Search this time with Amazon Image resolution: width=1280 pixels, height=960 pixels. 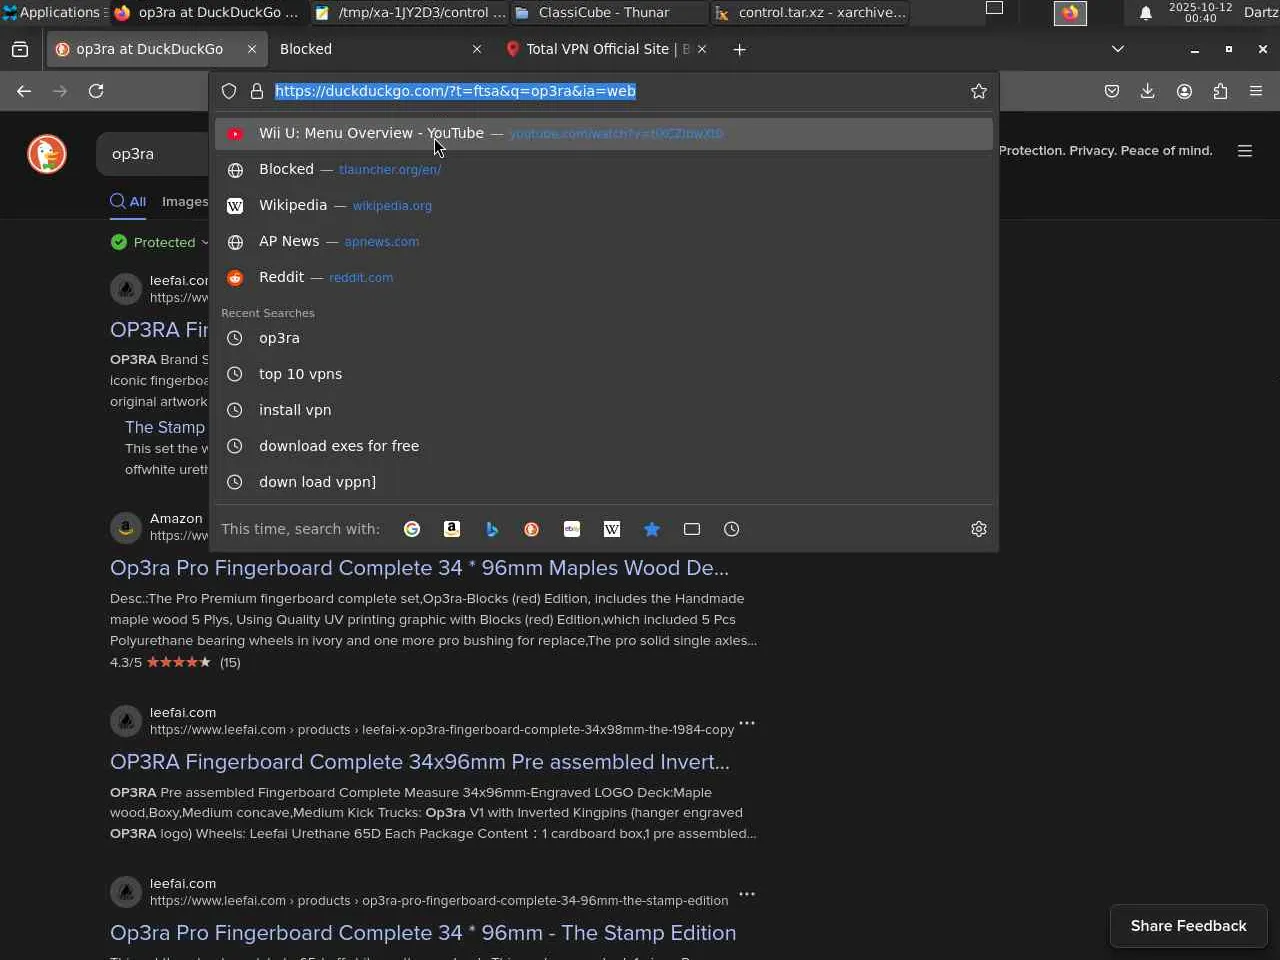coord(452,529)
